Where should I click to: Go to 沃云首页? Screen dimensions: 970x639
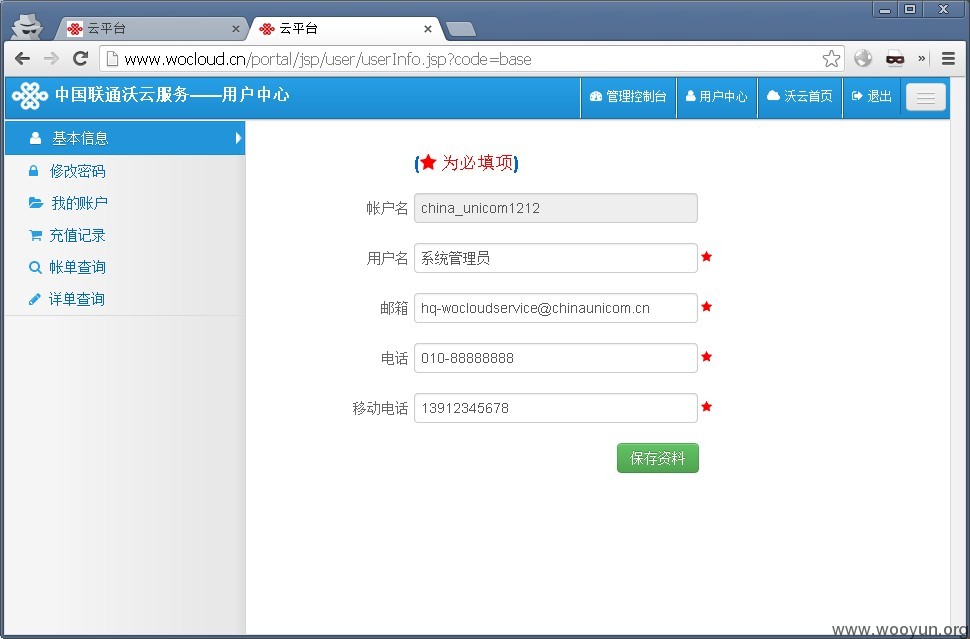coord(800,96)
